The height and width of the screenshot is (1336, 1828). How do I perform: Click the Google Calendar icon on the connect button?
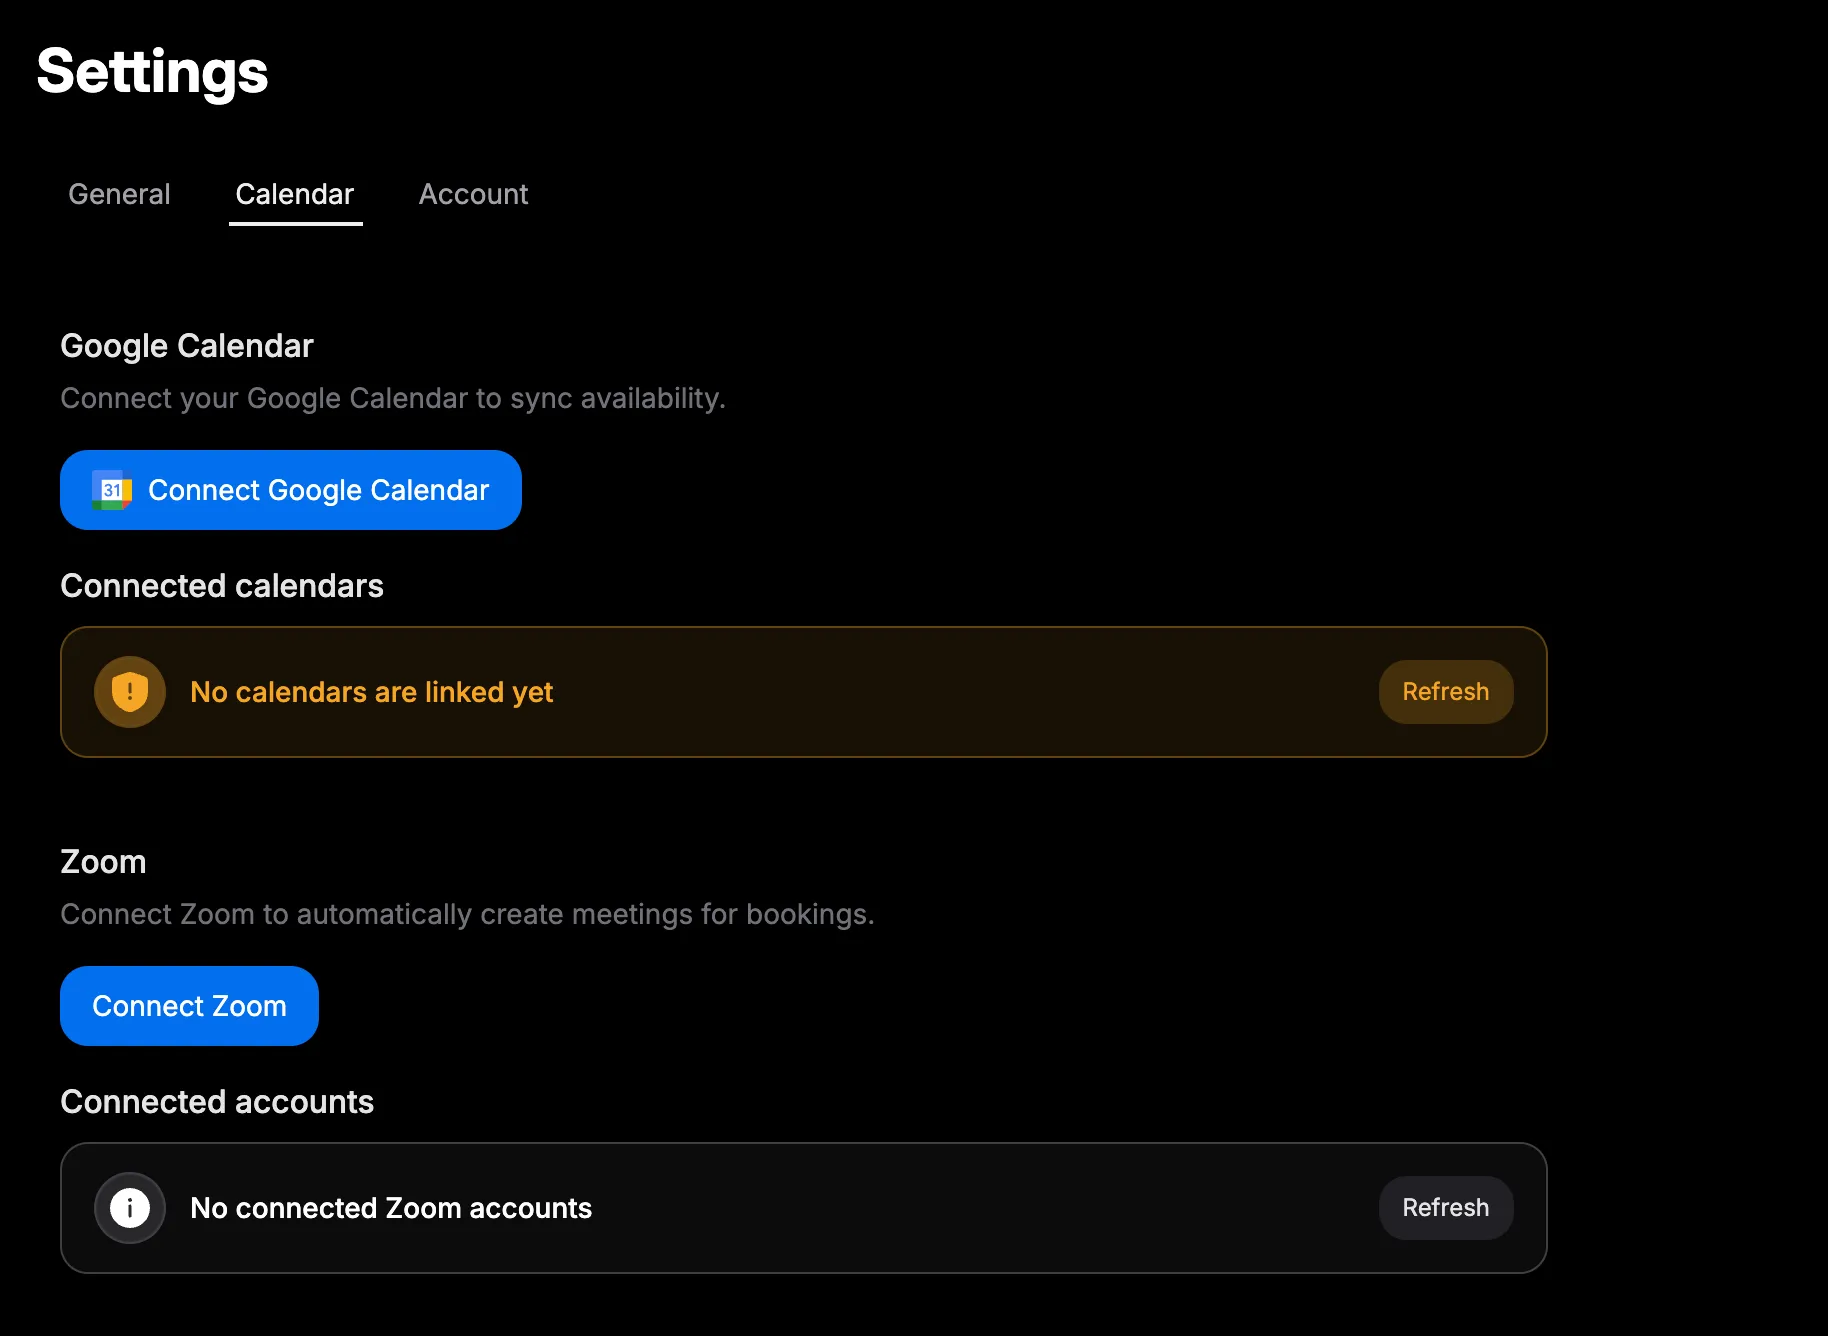pyautogui.click(x=111, y=490)
